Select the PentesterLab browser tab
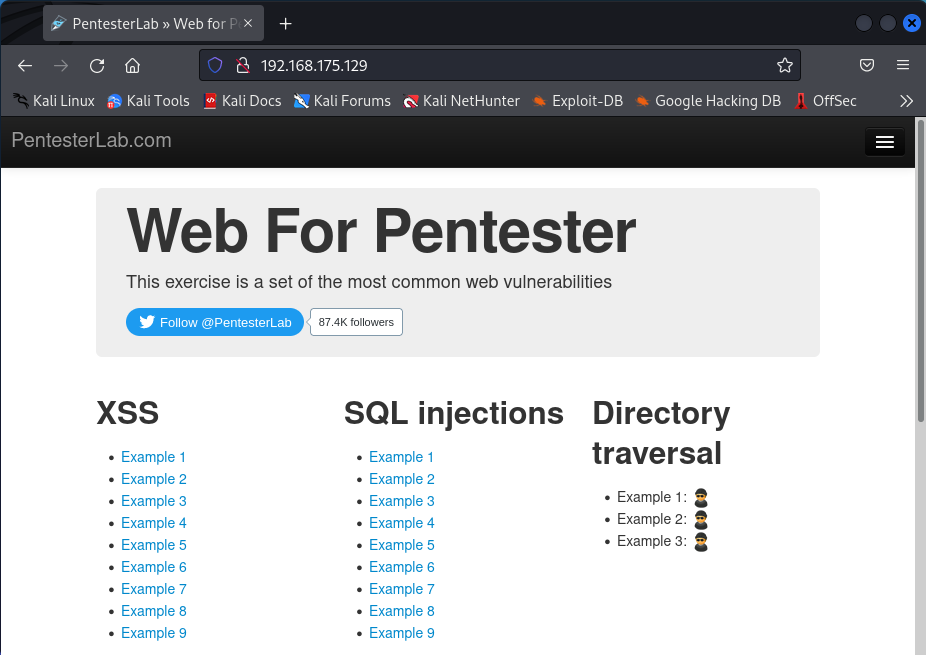The height and width of the screenshot is (655, 926). (154, 24)
